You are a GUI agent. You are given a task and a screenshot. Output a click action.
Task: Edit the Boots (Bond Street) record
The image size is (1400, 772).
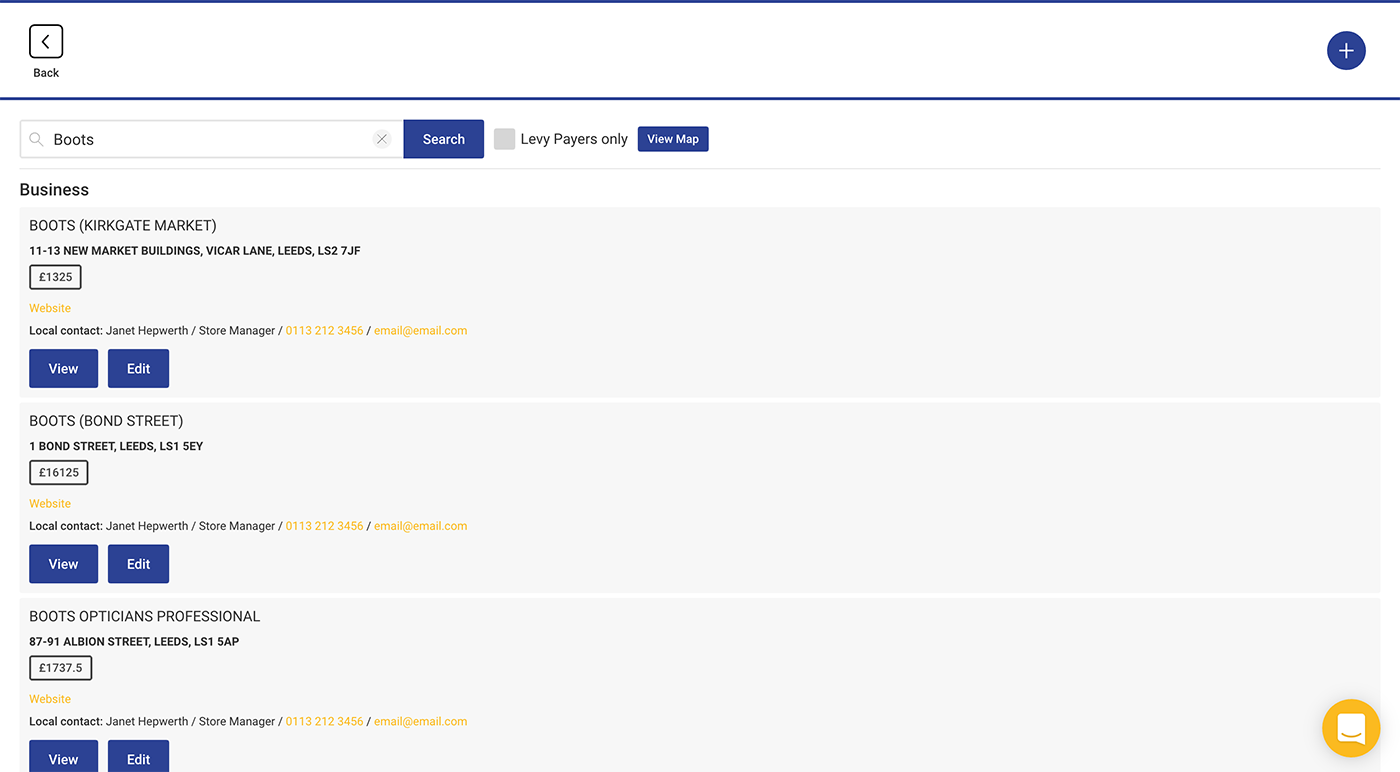pos(138,564)
